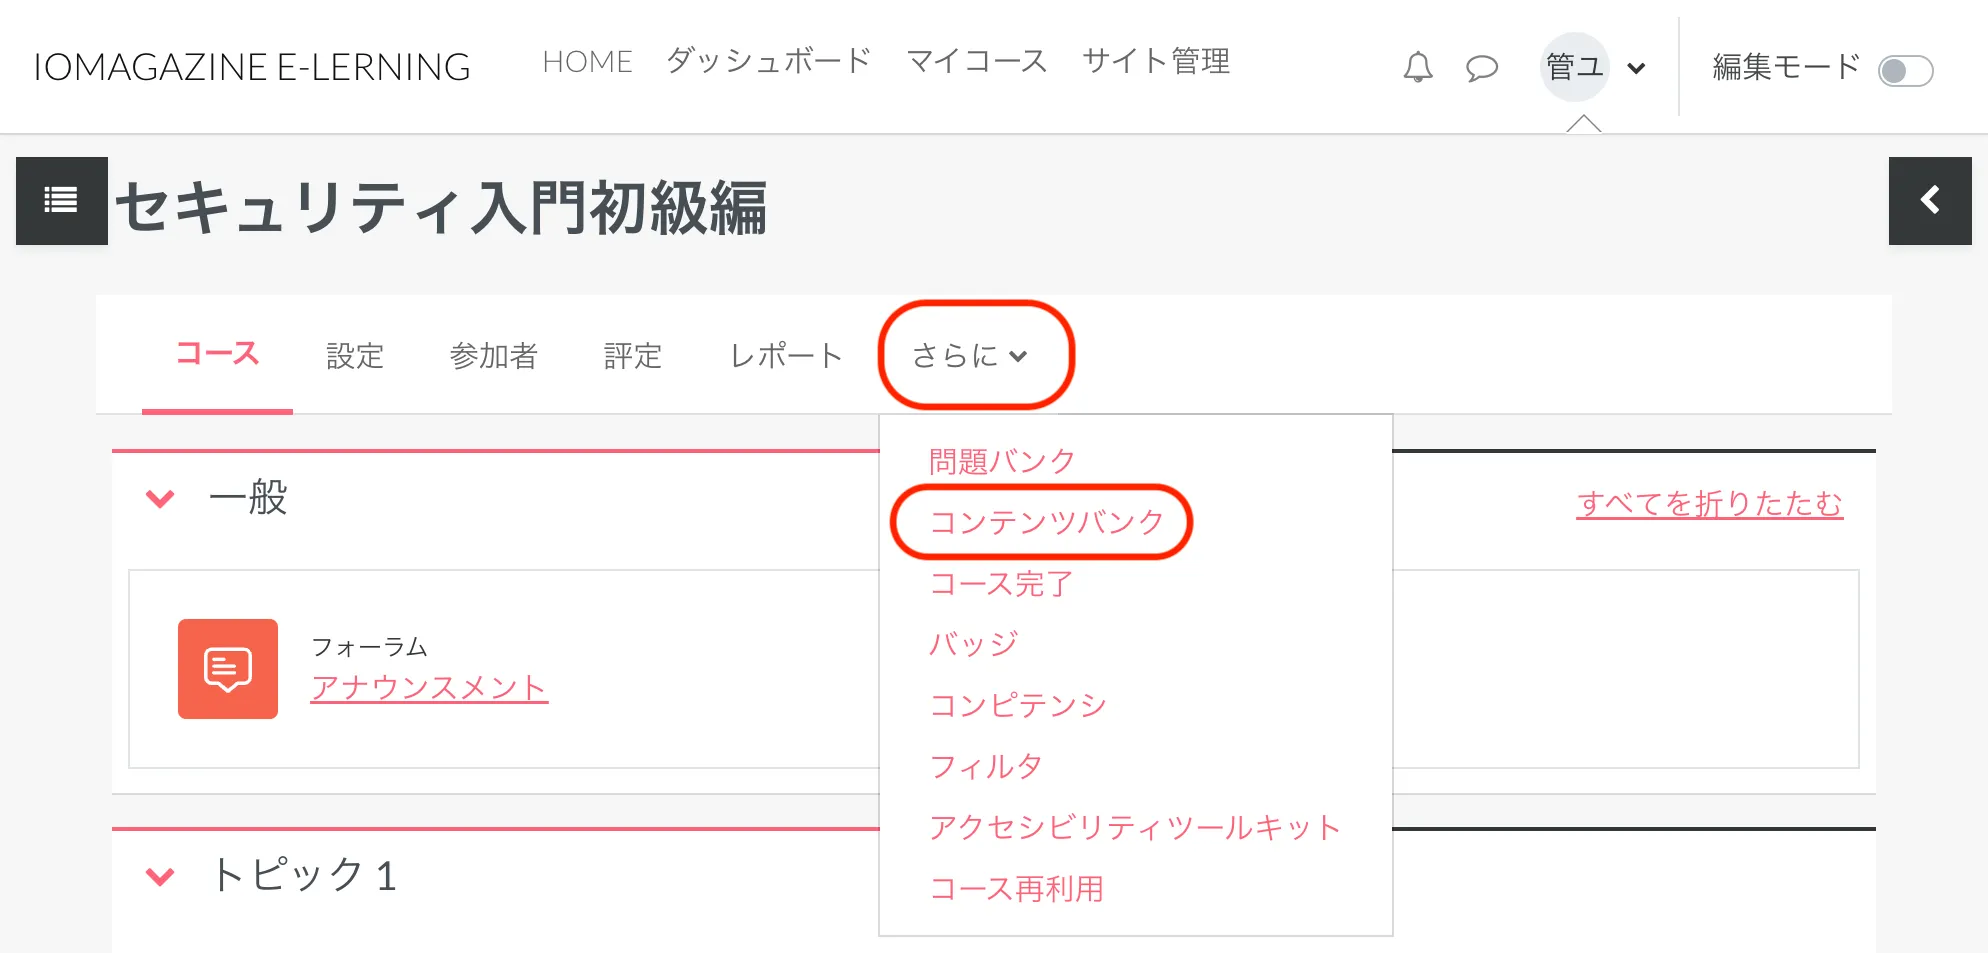1988x953 pixels.
Task: Select コンテンツバンク from the menu
Action: 1046,522
